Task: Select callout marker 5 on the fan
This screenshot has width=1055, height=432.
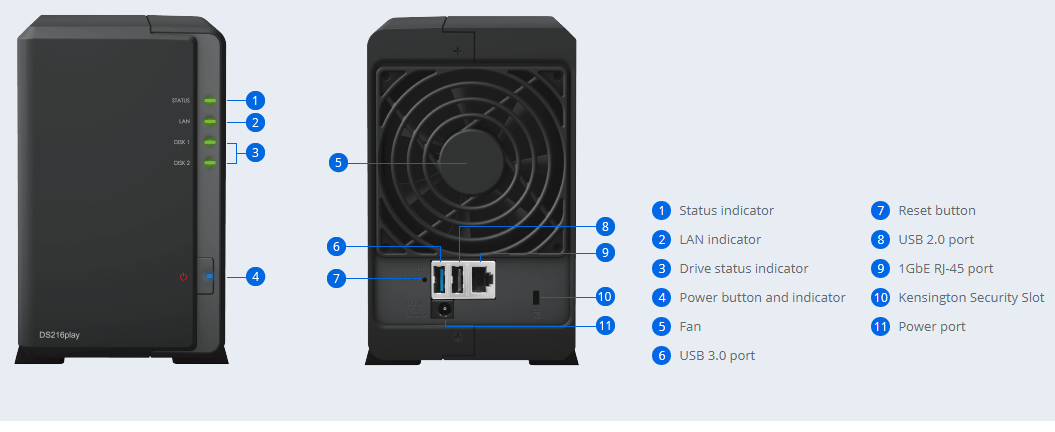Action: [338, 162]
